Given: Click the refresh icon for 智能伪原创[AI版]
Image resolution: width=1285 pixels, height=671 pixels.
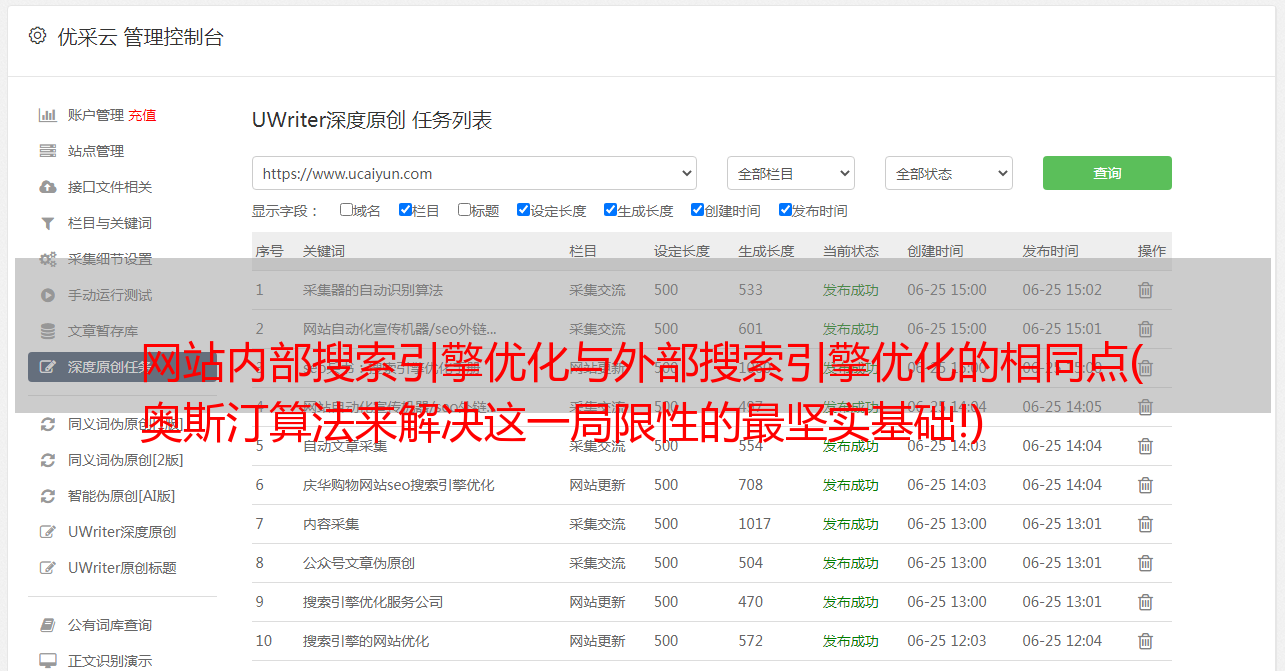Looking at the screenshot, I should click(47, 496).
